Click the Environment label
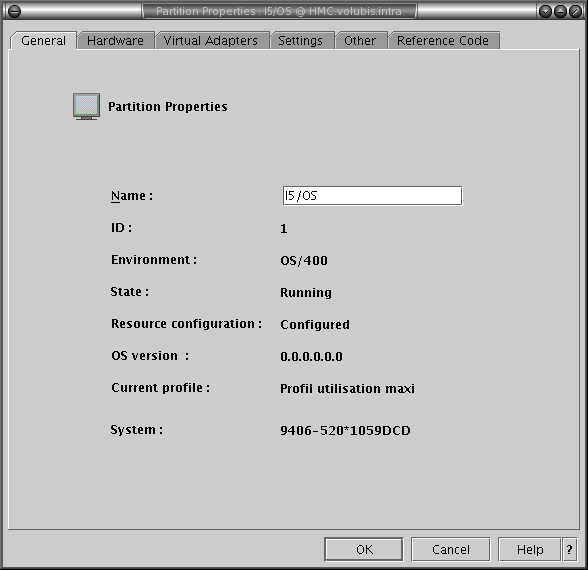 154,260
